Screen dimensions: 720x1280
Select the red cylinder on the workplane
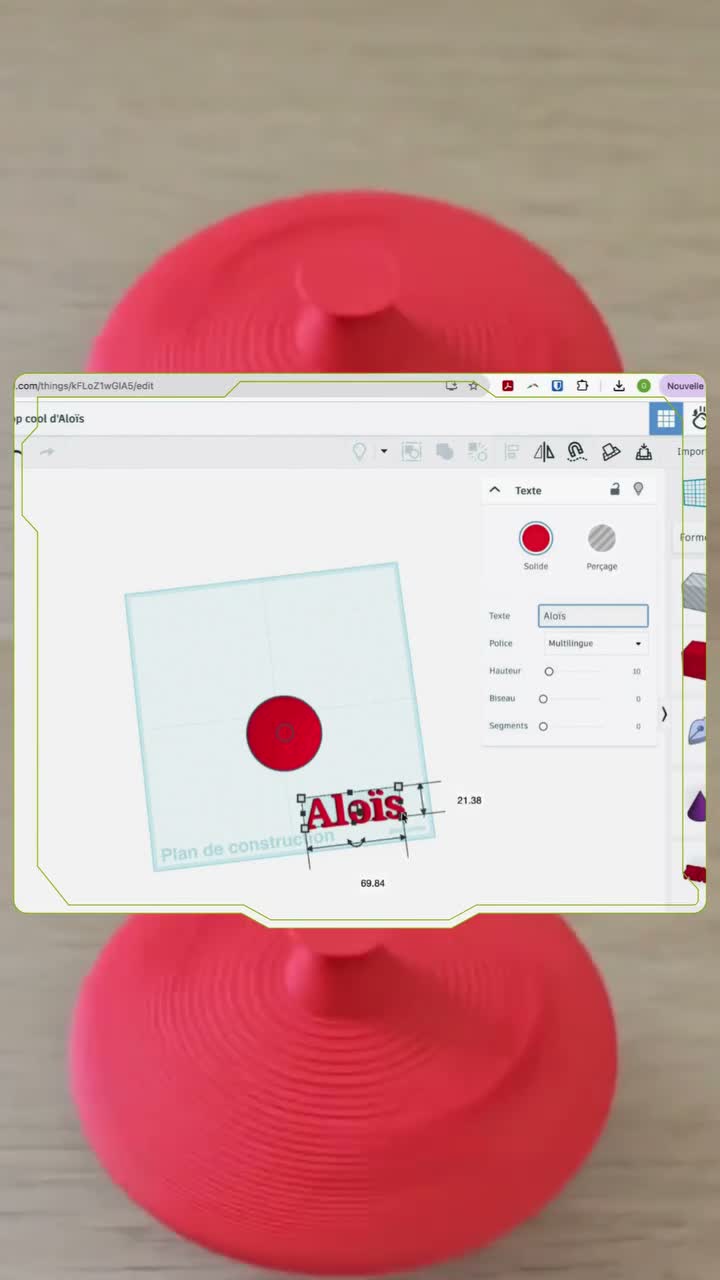pyautogui.click(x=284, y=733)
